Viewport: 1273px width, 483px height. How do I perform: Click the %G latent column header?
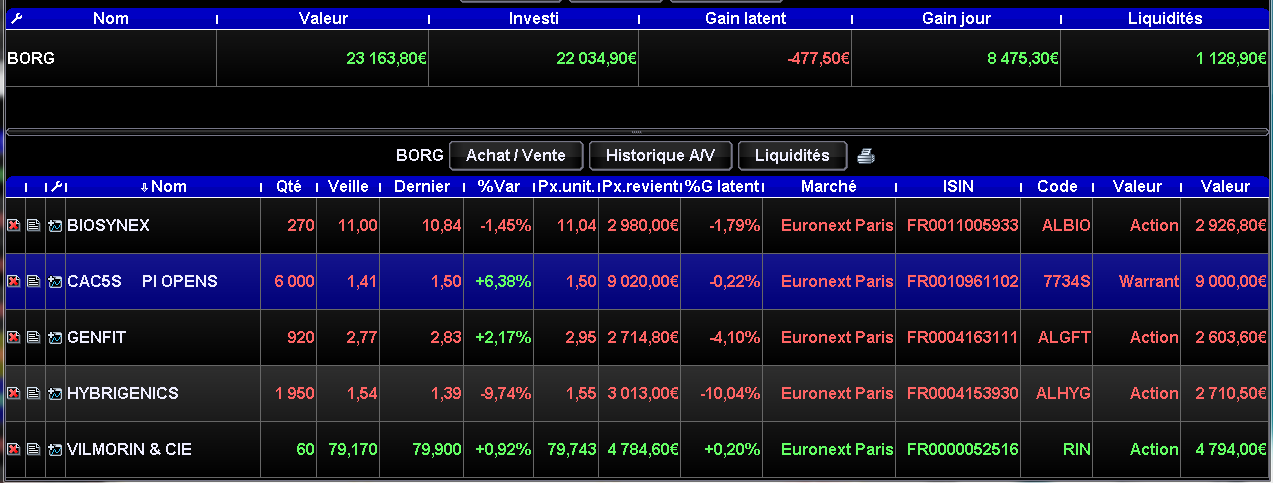tap(721, 186)
